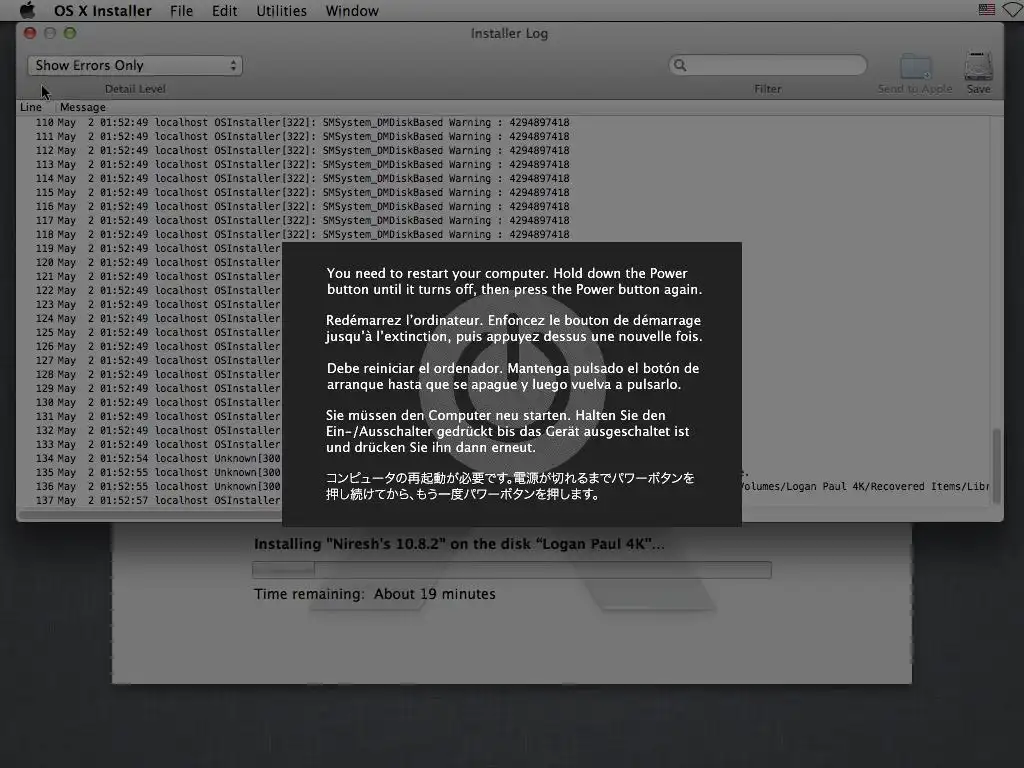The image size is (1024, 768).
Task: Click the Spanish 'Debe reiniciar el ordenador' message
Action: click(x=513, y=376)
